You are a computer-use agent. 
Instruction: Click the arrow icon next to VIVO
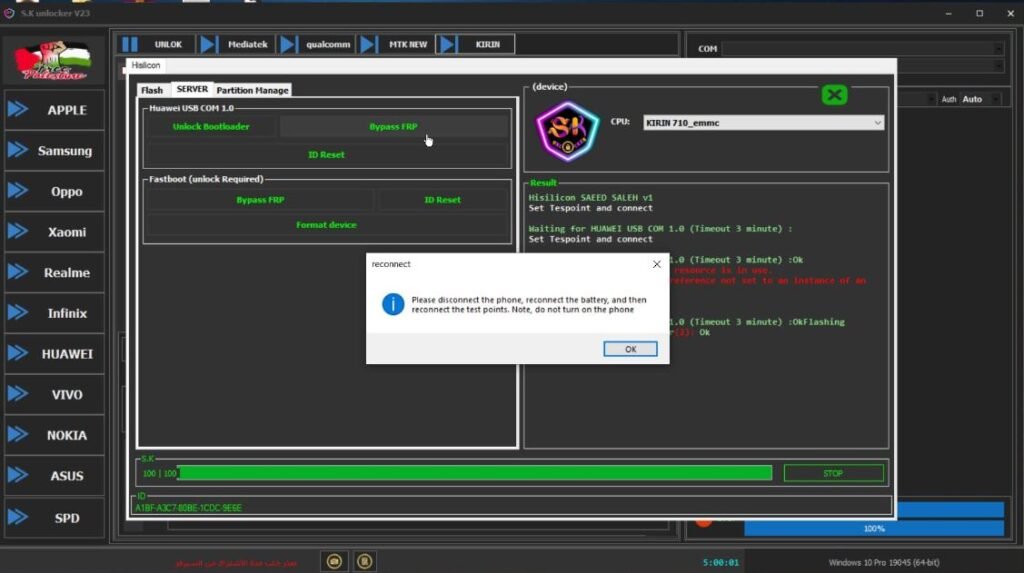tap(18, 394)
